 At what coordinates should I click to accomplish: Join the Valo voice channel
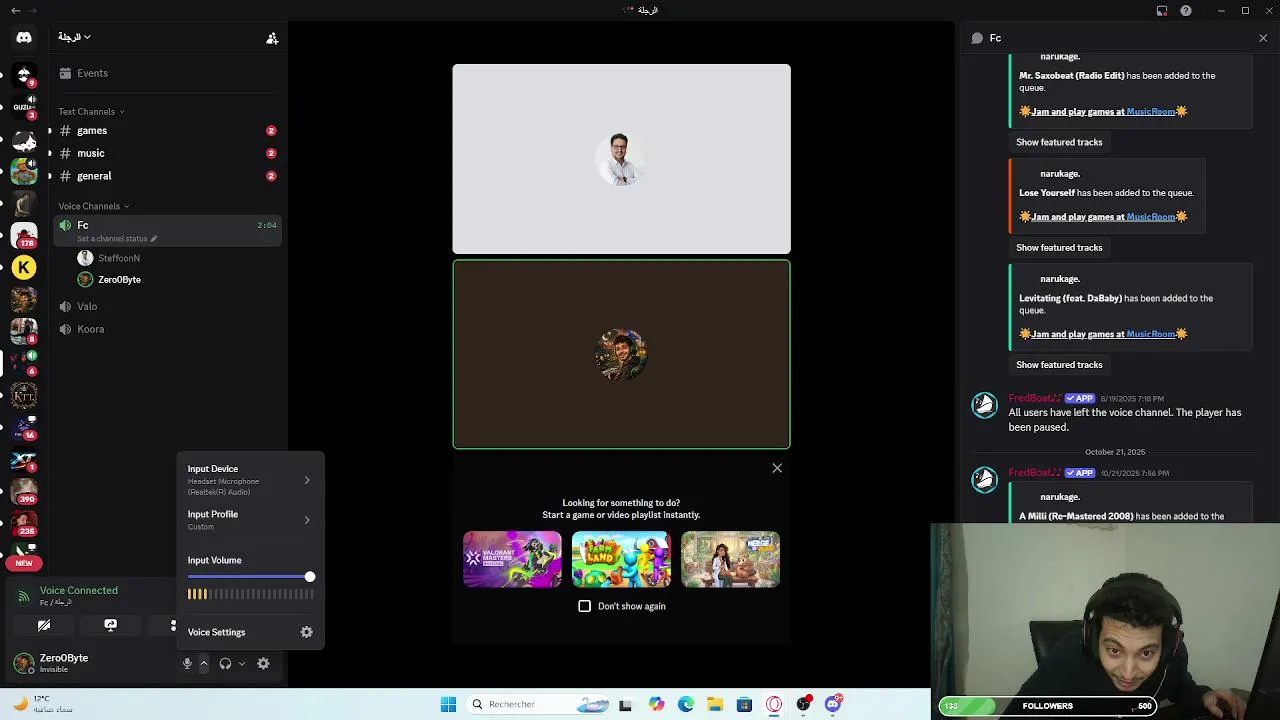[x=167, y=306]
